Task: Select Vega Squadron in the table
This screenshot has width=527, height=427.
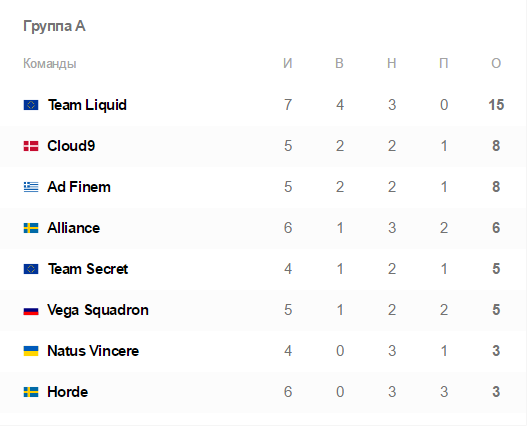Action: [98, 310]
